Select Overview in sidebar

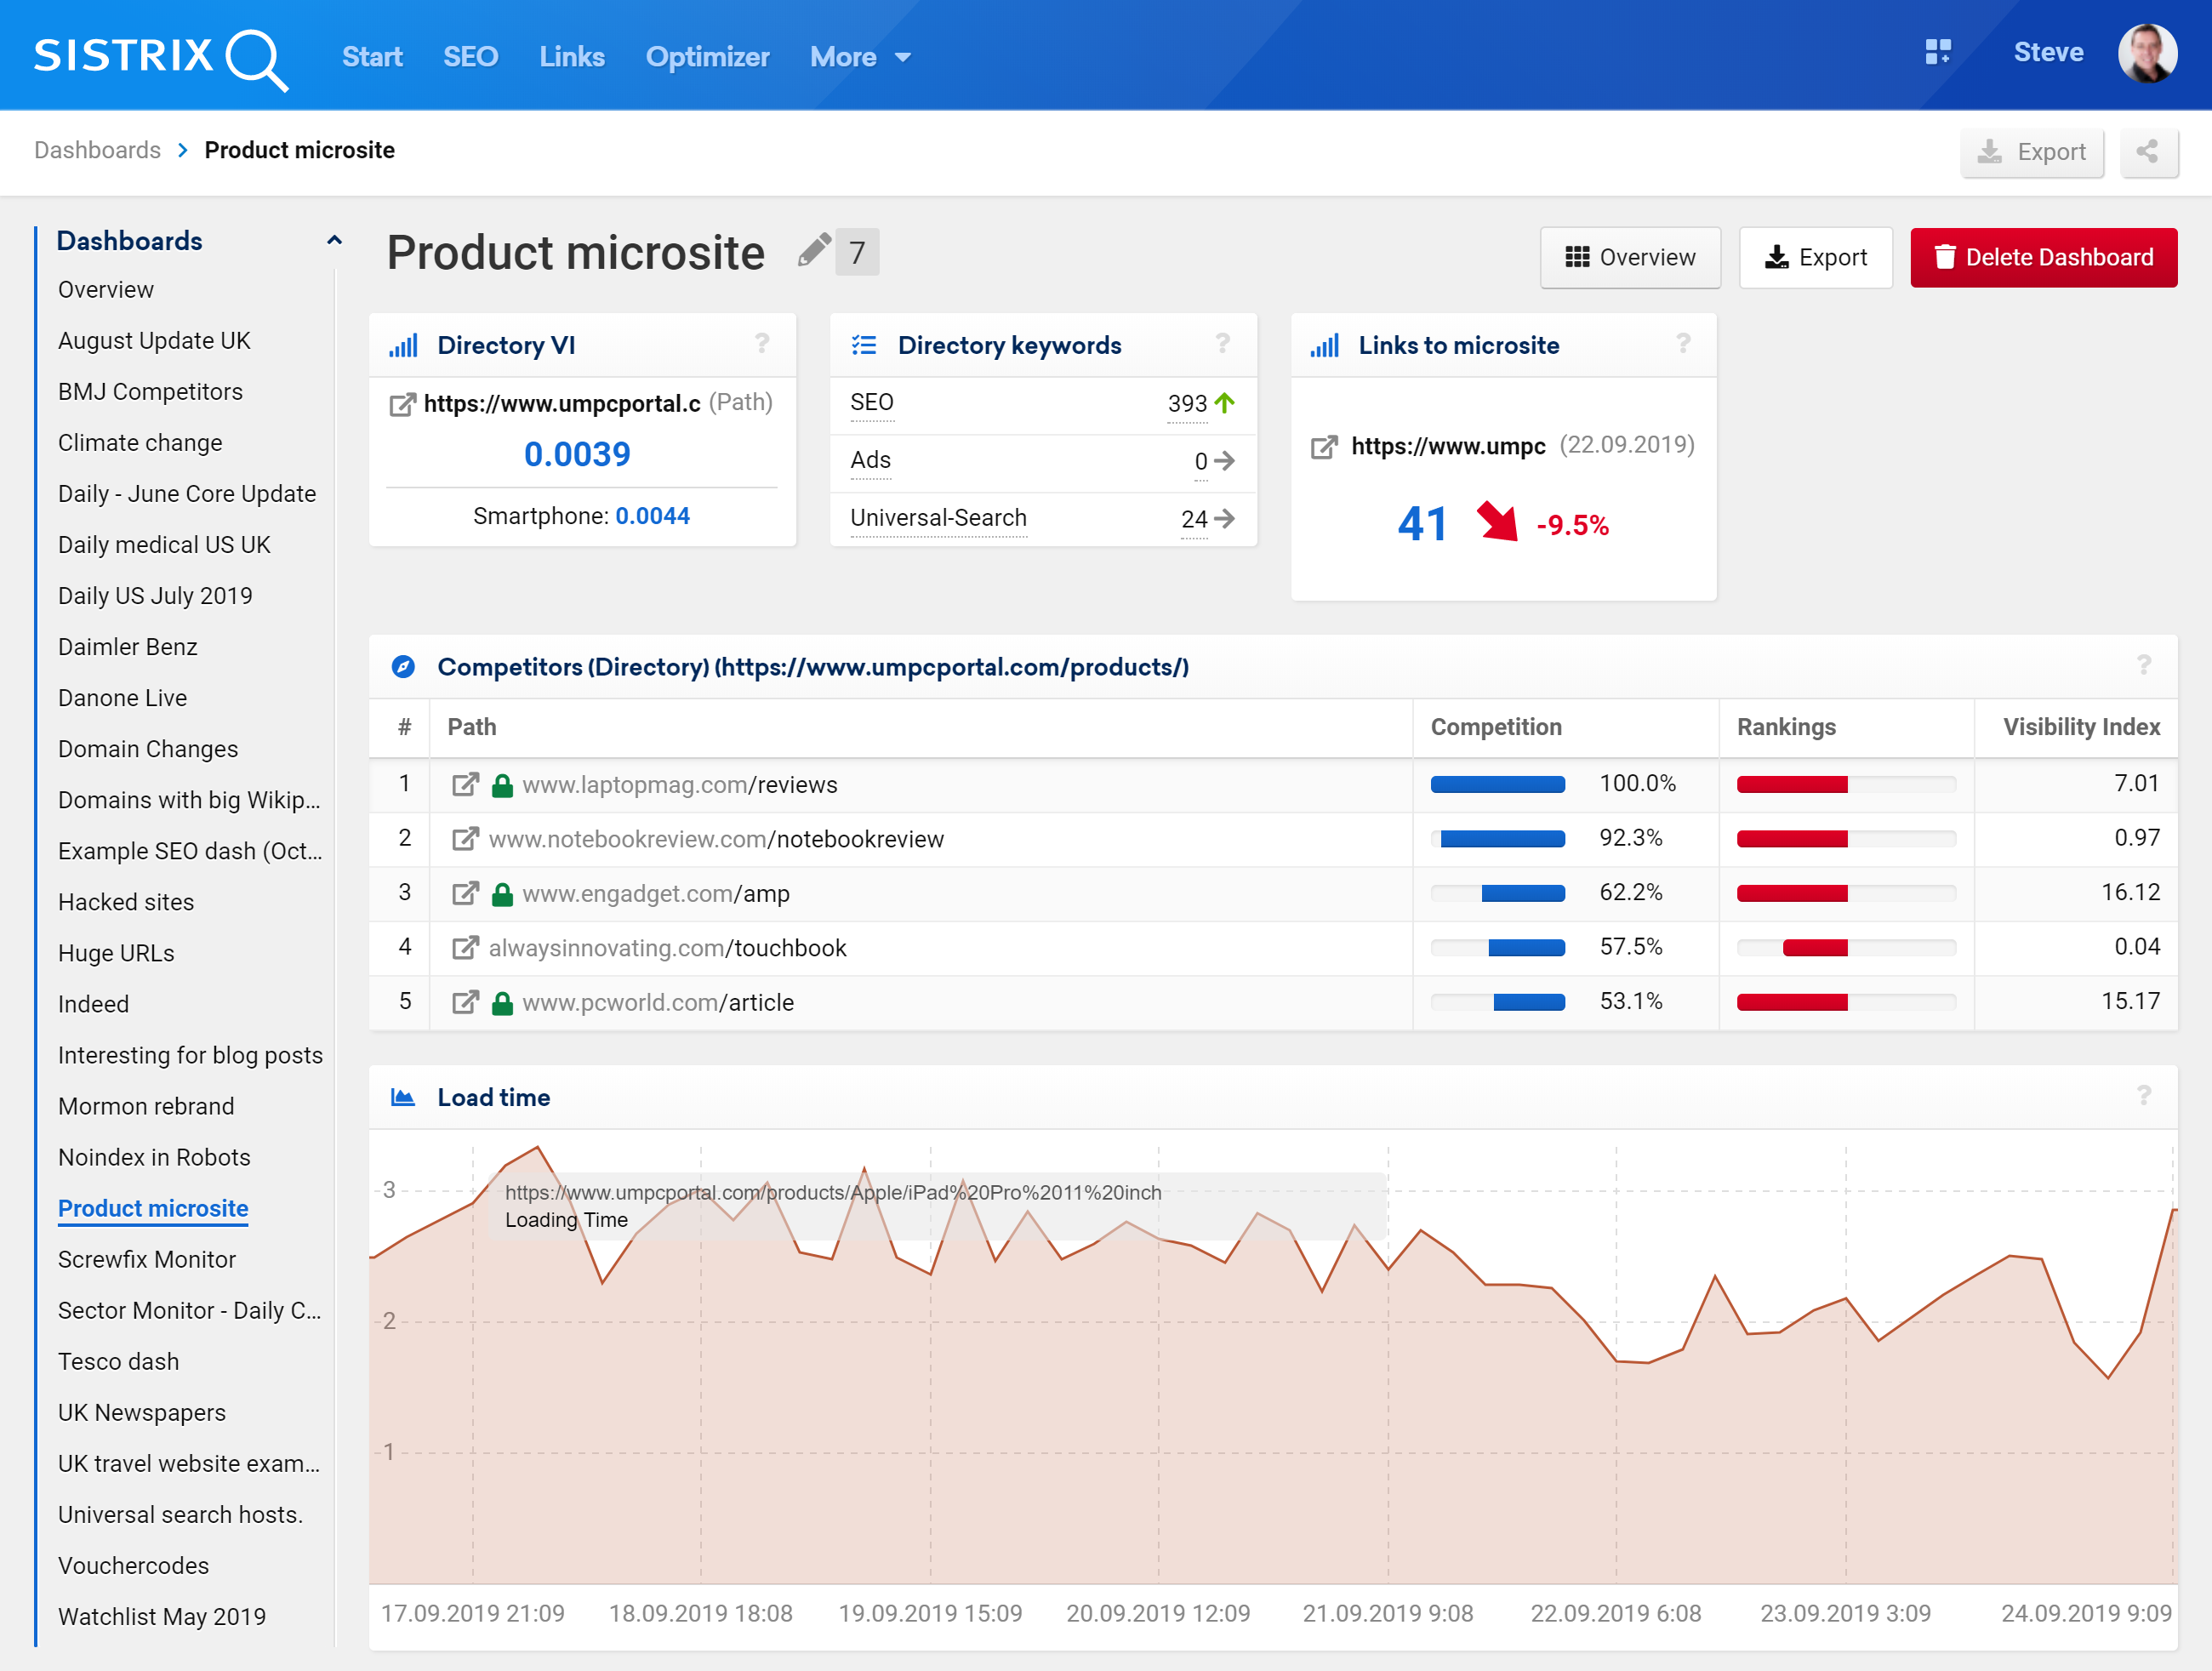106,290
